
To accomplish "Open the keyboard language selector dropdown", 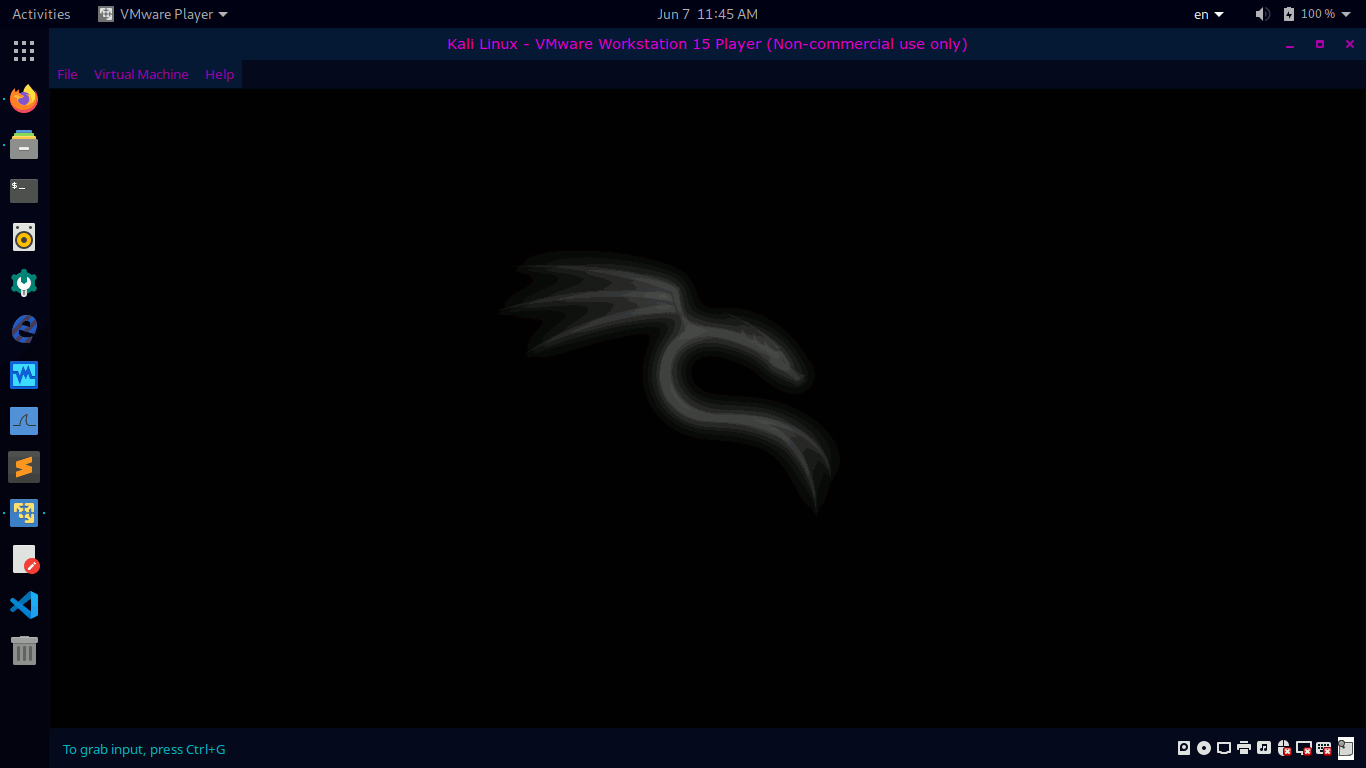I will point(1205,14).
